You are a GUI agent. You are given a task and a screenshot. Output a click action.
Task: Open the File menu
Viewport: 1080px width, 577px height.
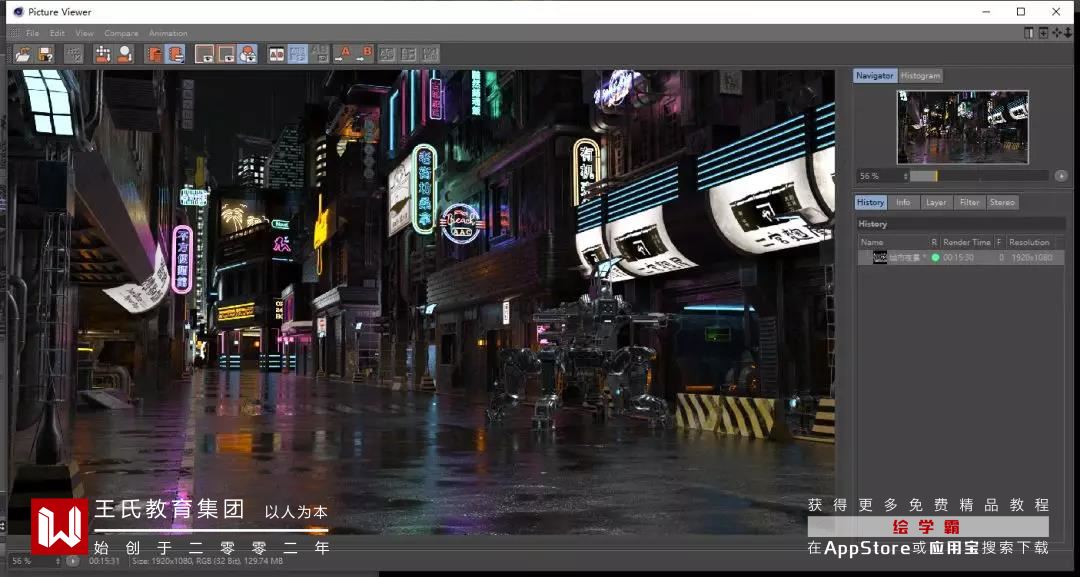[x=32, y=33]
